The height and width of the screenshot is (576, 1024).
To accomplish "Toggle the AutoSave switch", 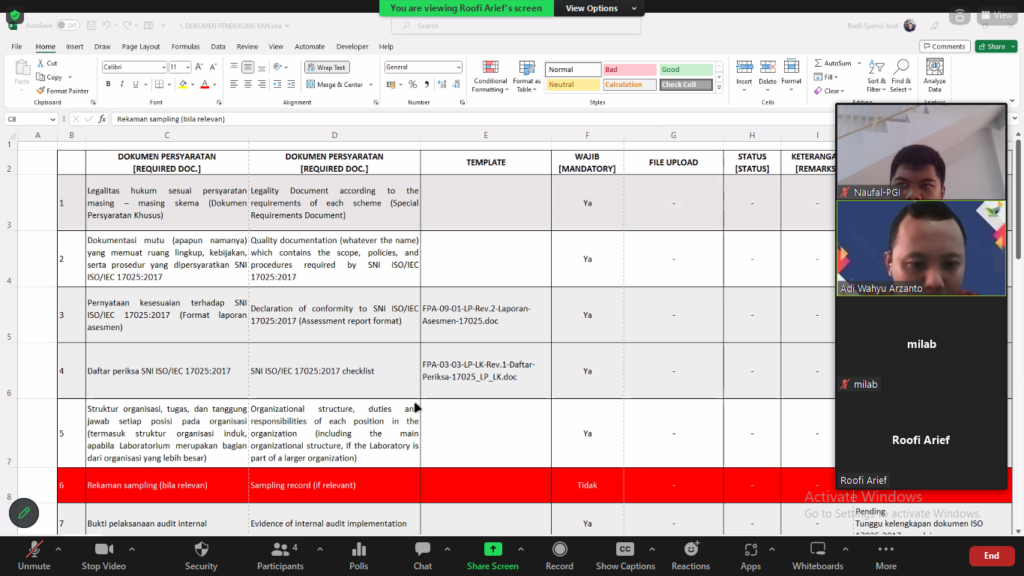I will click(67, 25).
